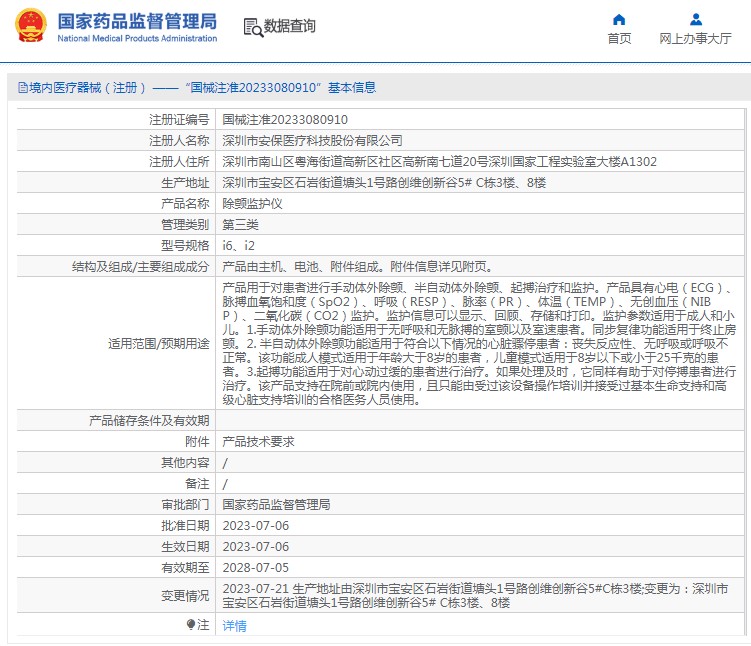
Task: Click the 结构及组成/主要组成成分 label
Action: pyautogui.click(x=141, y=267)
